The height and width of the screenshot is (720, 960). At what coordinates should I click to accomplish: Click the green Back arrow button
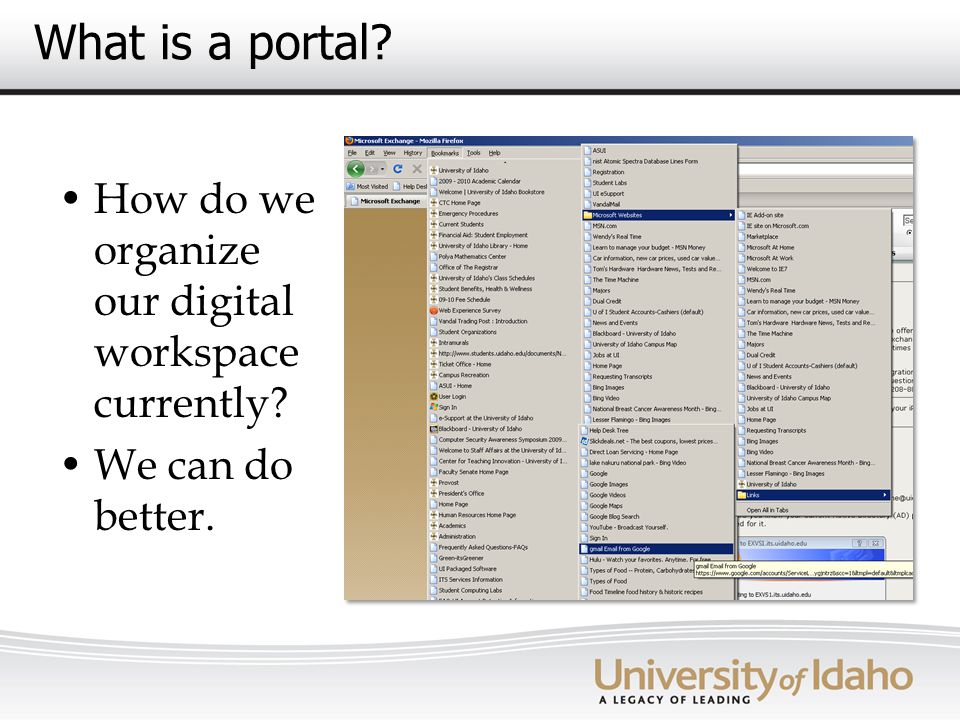point(356,168)
